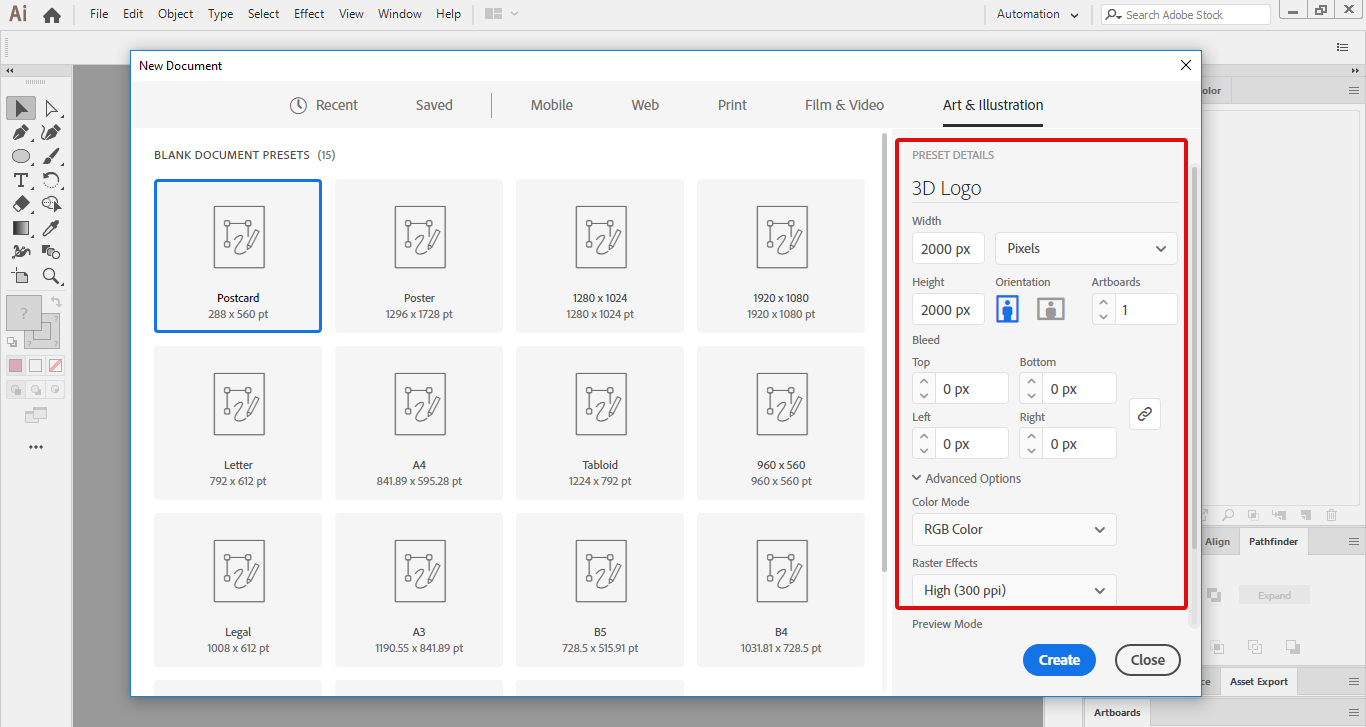Screen dimensions: 1366x727
Task: Switch to the Print tab
Action: pos(732,105)
